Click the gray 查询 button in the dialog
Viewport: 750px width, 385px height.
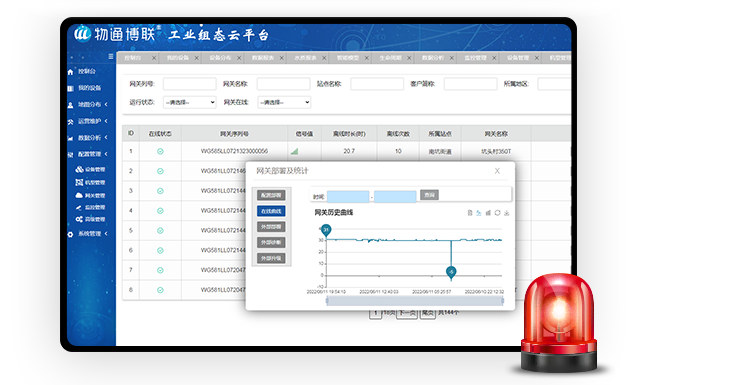point(429,195)
